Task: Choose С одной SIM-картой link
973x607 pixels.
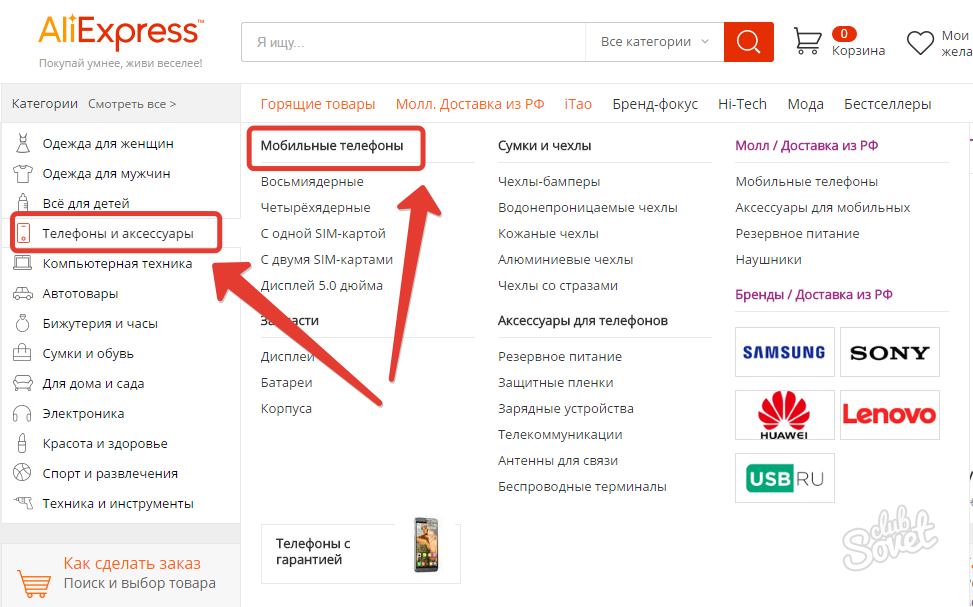Action: click(323, 234)
